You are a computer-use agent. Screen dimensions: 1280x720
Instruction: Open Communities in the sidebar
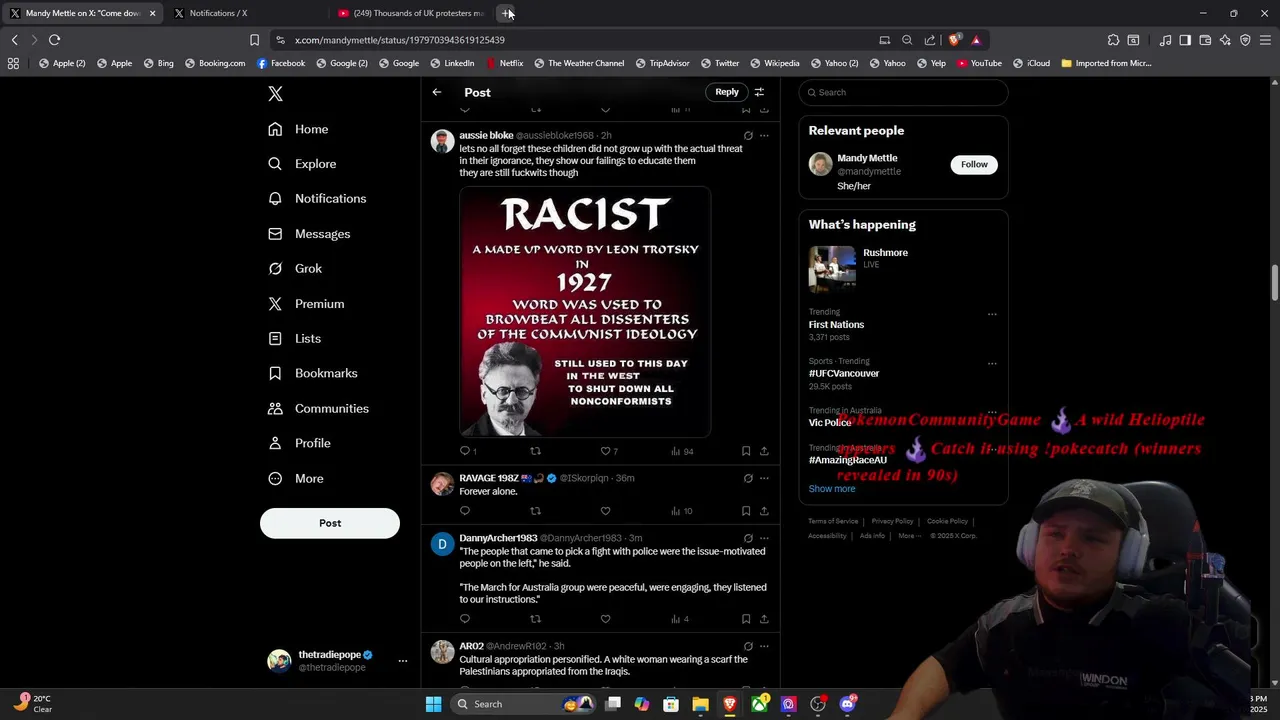tap(318, 408)
